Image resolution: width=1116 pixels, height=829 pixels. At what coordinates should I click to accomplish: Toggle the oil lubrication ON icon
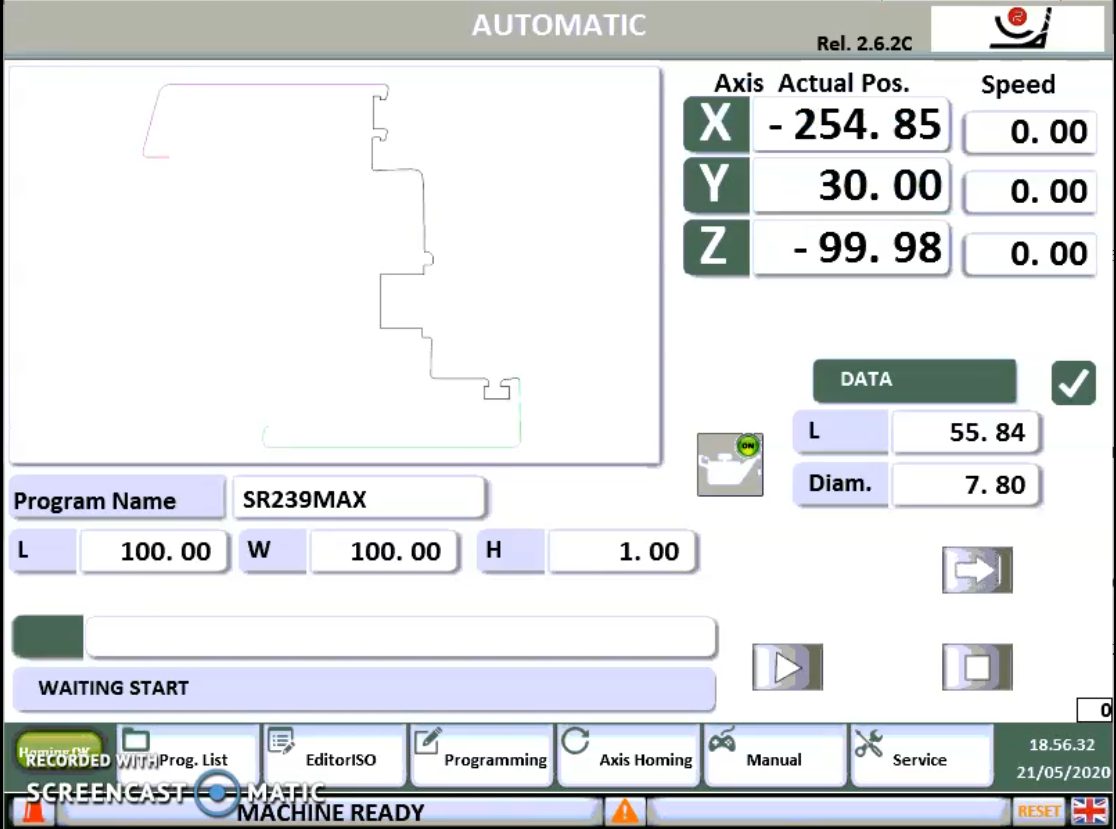click(x=730, y=465)
